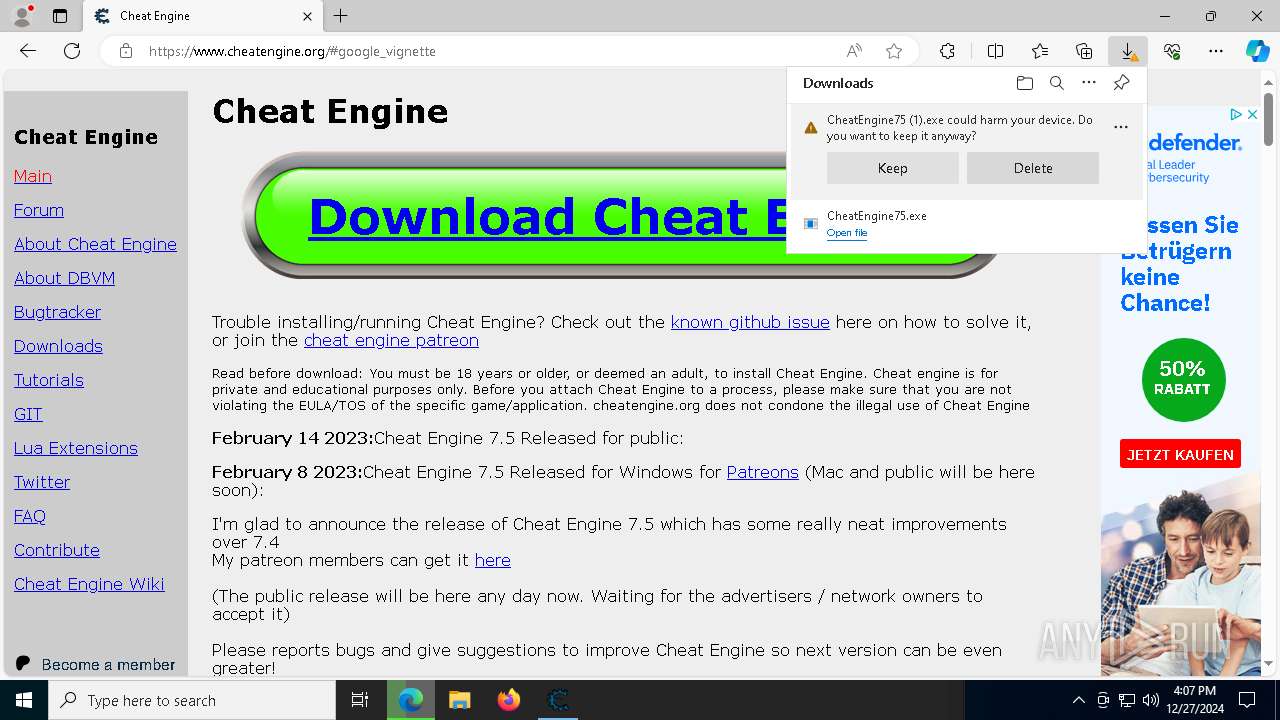Open Lua Extensions link
This screenshot has width=1280, height=720.
click(76, 448)
